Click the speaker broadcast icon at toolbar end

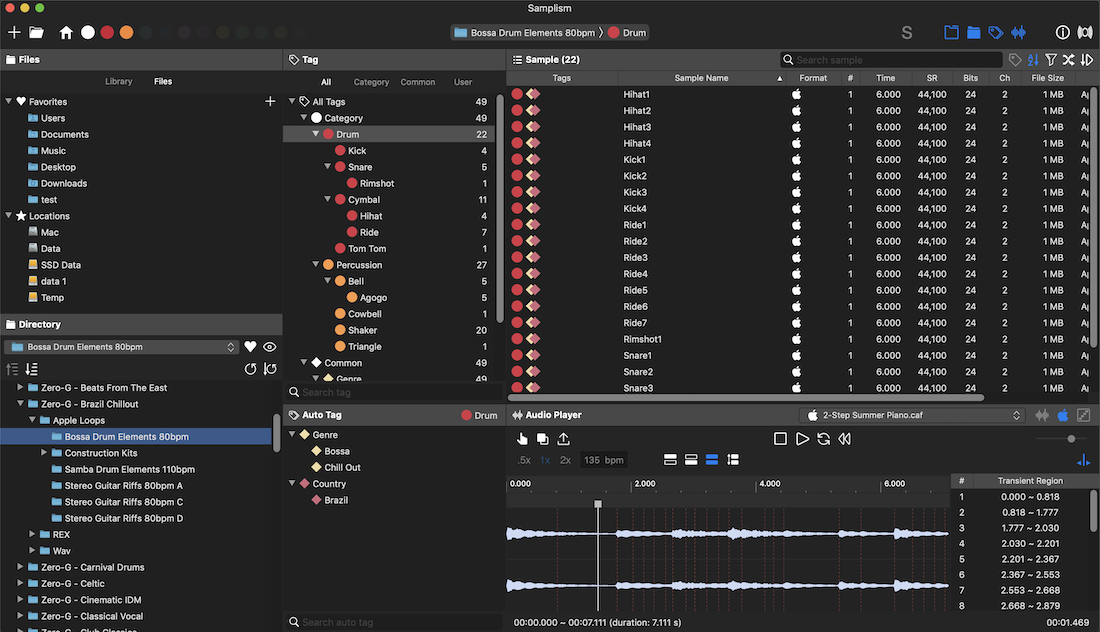click(1085, 32)
